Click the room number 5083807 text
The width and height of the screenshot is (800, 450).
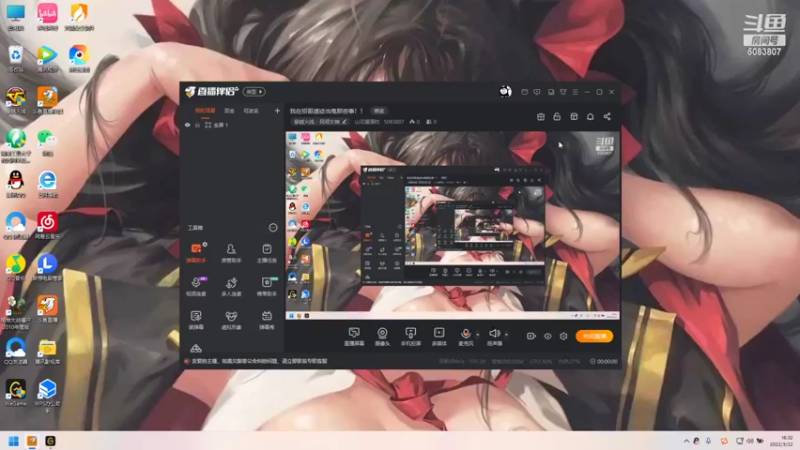394,122
